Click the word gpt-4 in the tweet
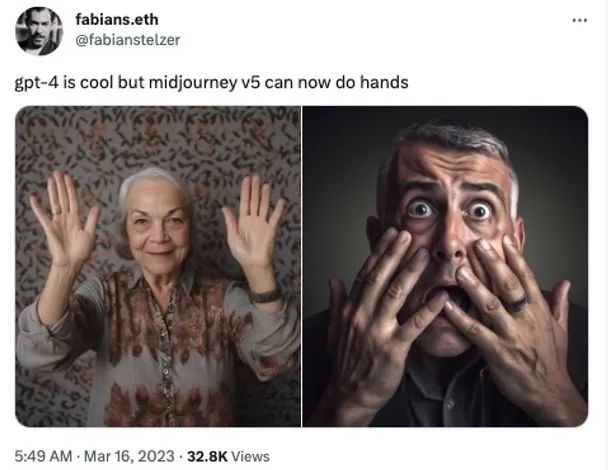Screen dimensions: 609x470 (36, 82)
